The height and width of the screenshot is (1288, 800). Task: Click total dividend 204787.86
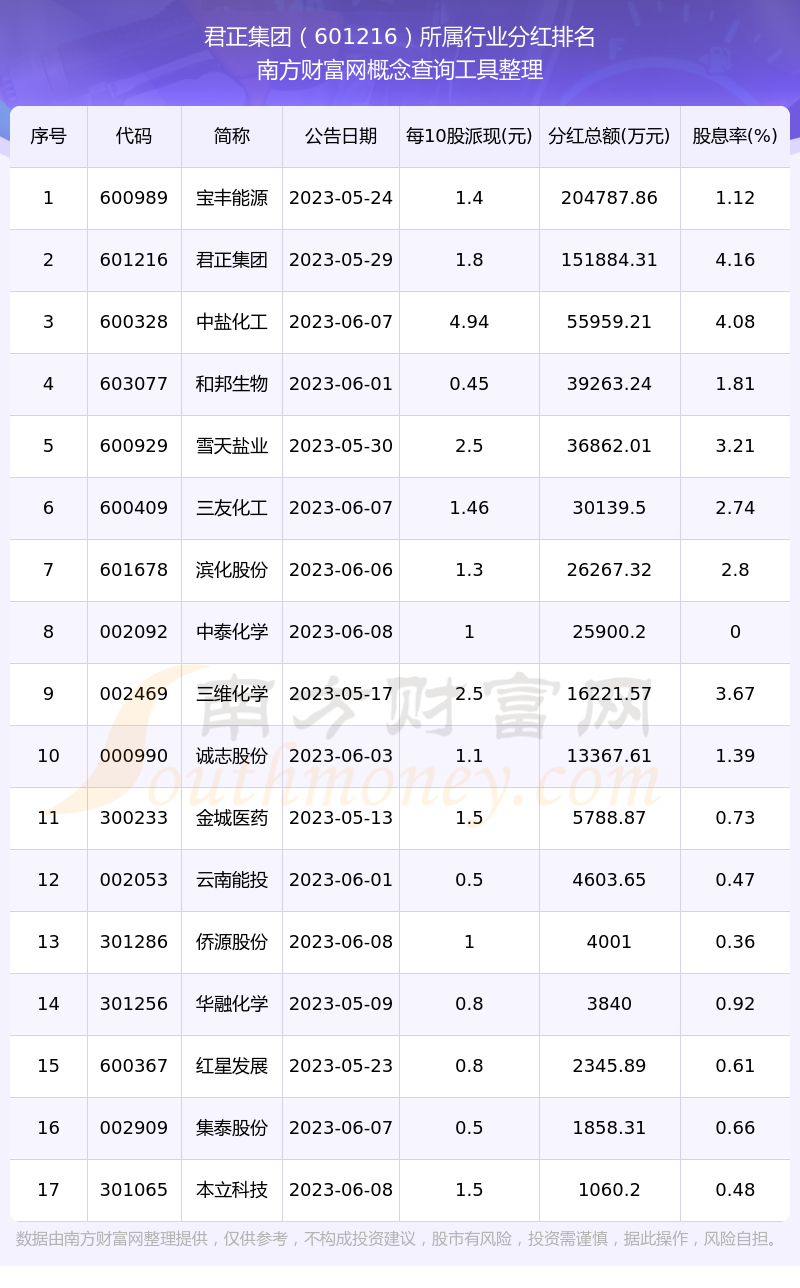(610, 198)
